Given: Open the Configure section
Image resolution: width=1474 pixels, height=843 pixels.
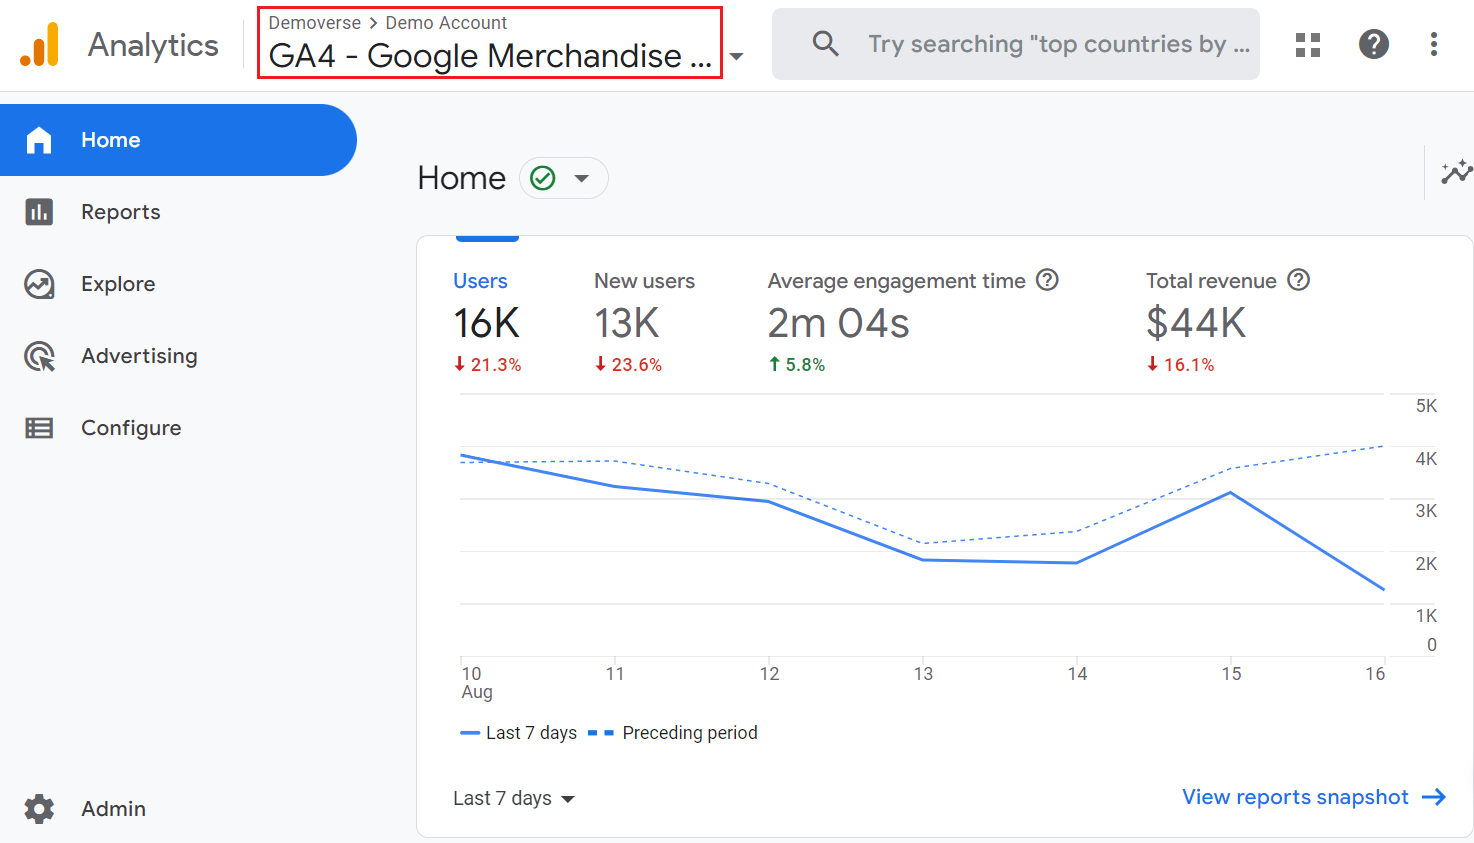Looking at the screenshot, I should pyautogui.click(x=131, y=428).
